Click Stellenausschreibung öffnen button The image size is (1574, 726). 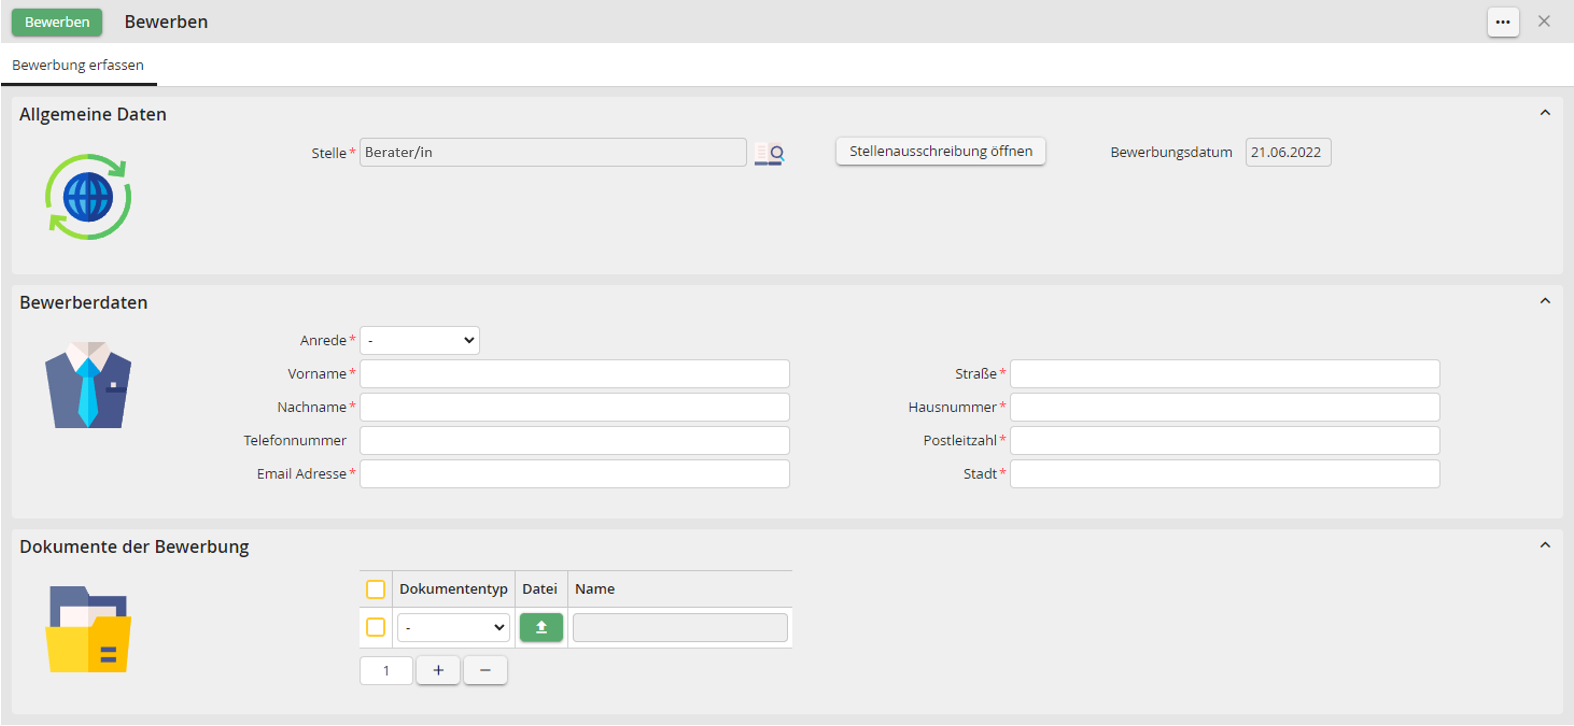click(x=940, y=152)
